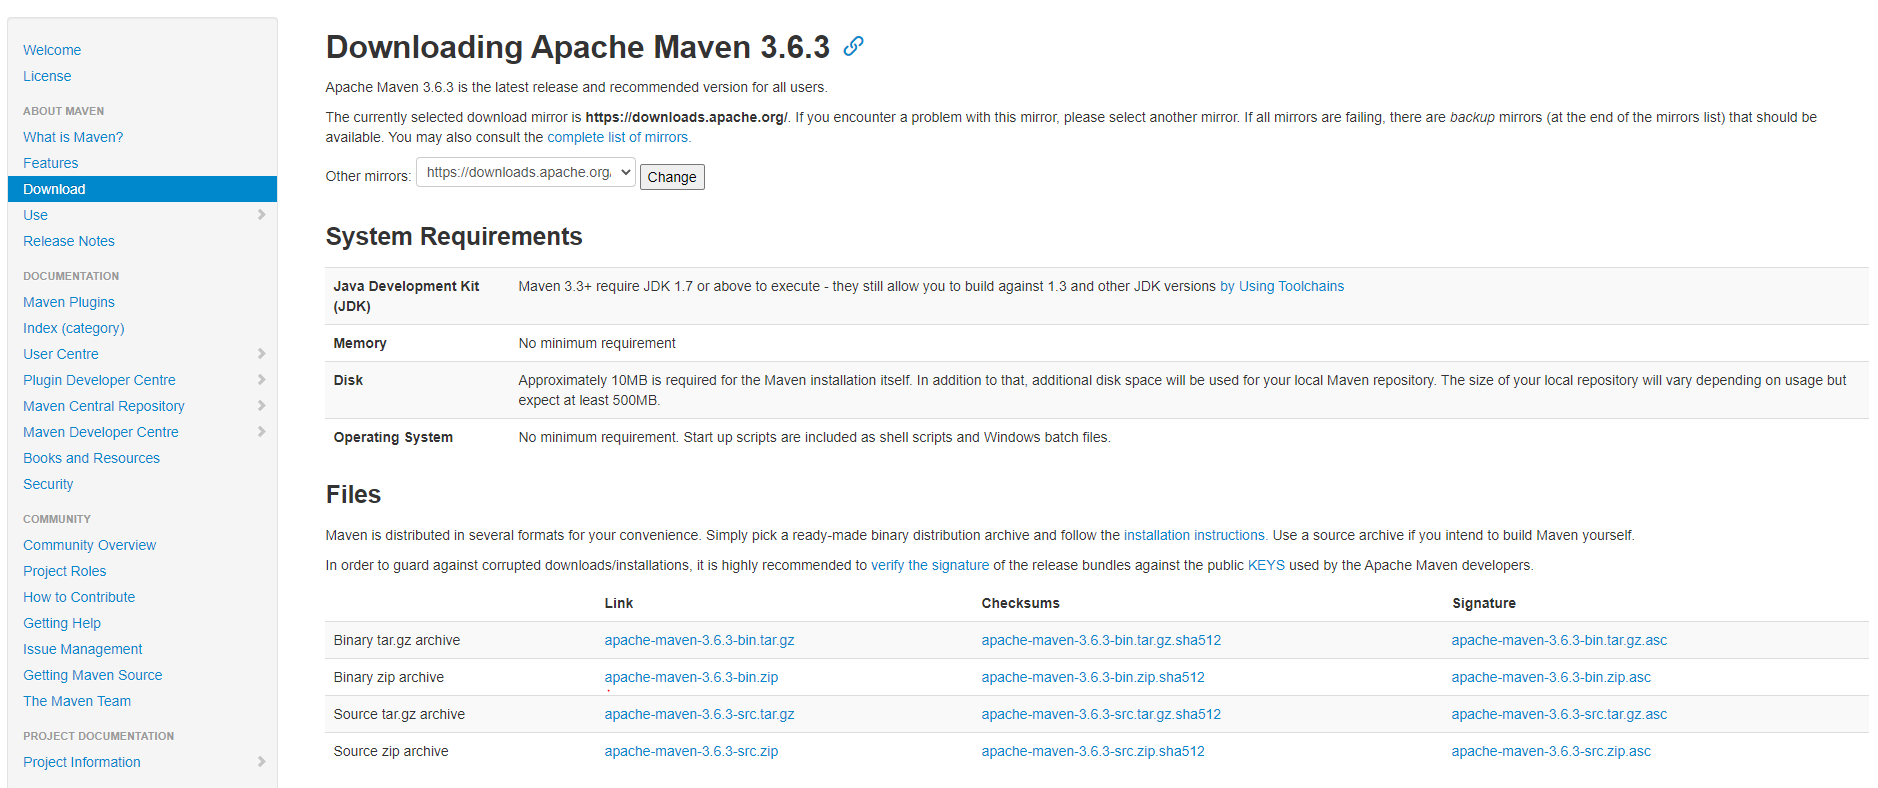
Task: Click the Checksums column header
Action: [1020, 603]
